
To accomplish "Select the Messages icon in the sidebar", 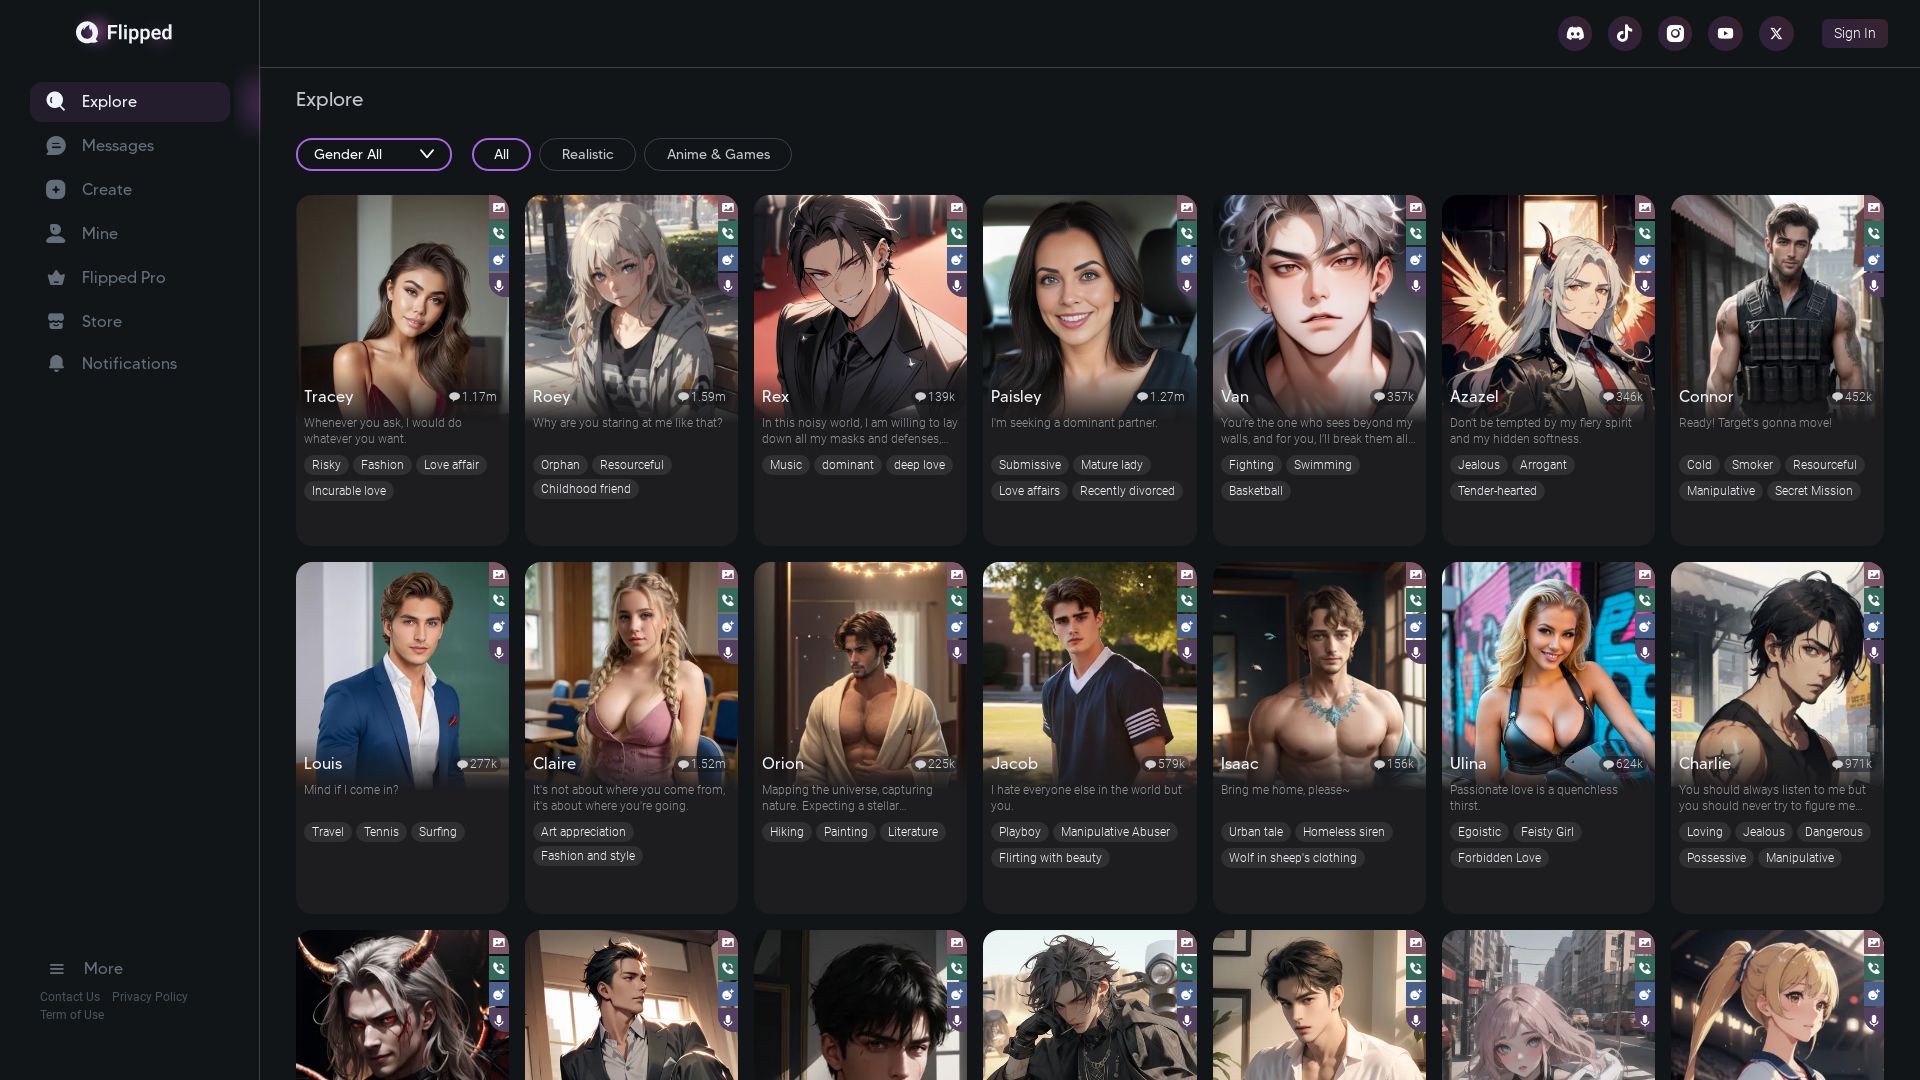I will coord(57,145).
